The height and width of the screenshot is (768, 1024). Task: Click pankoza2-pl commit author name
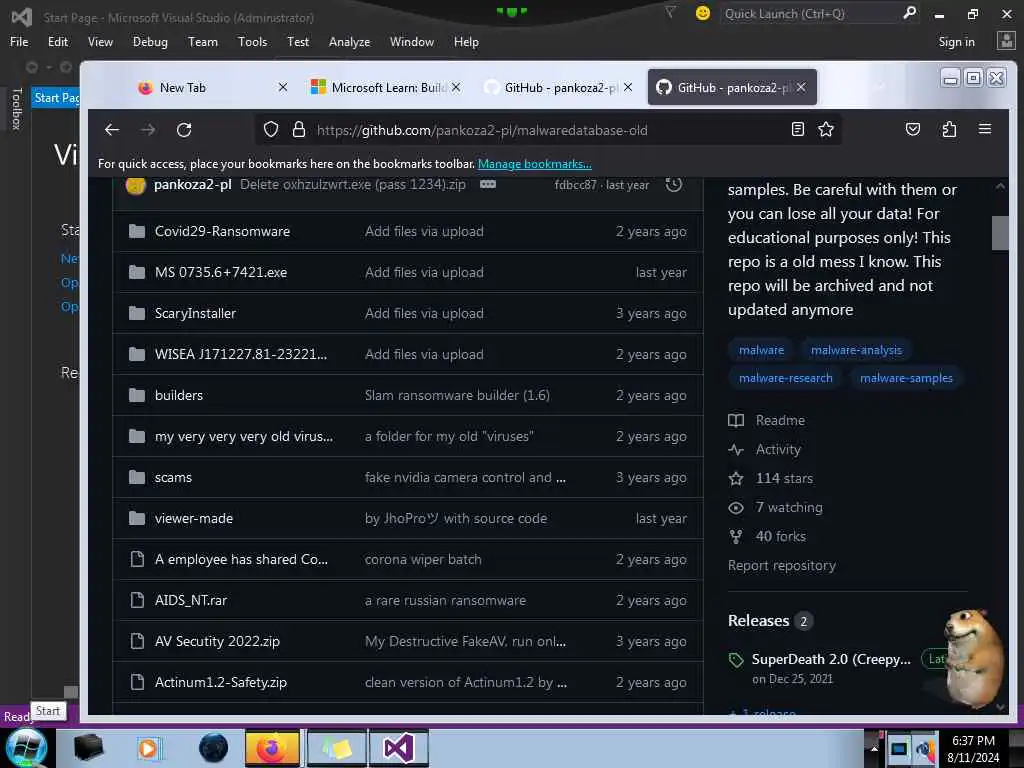pyautogui.click(x=193, y=185)
